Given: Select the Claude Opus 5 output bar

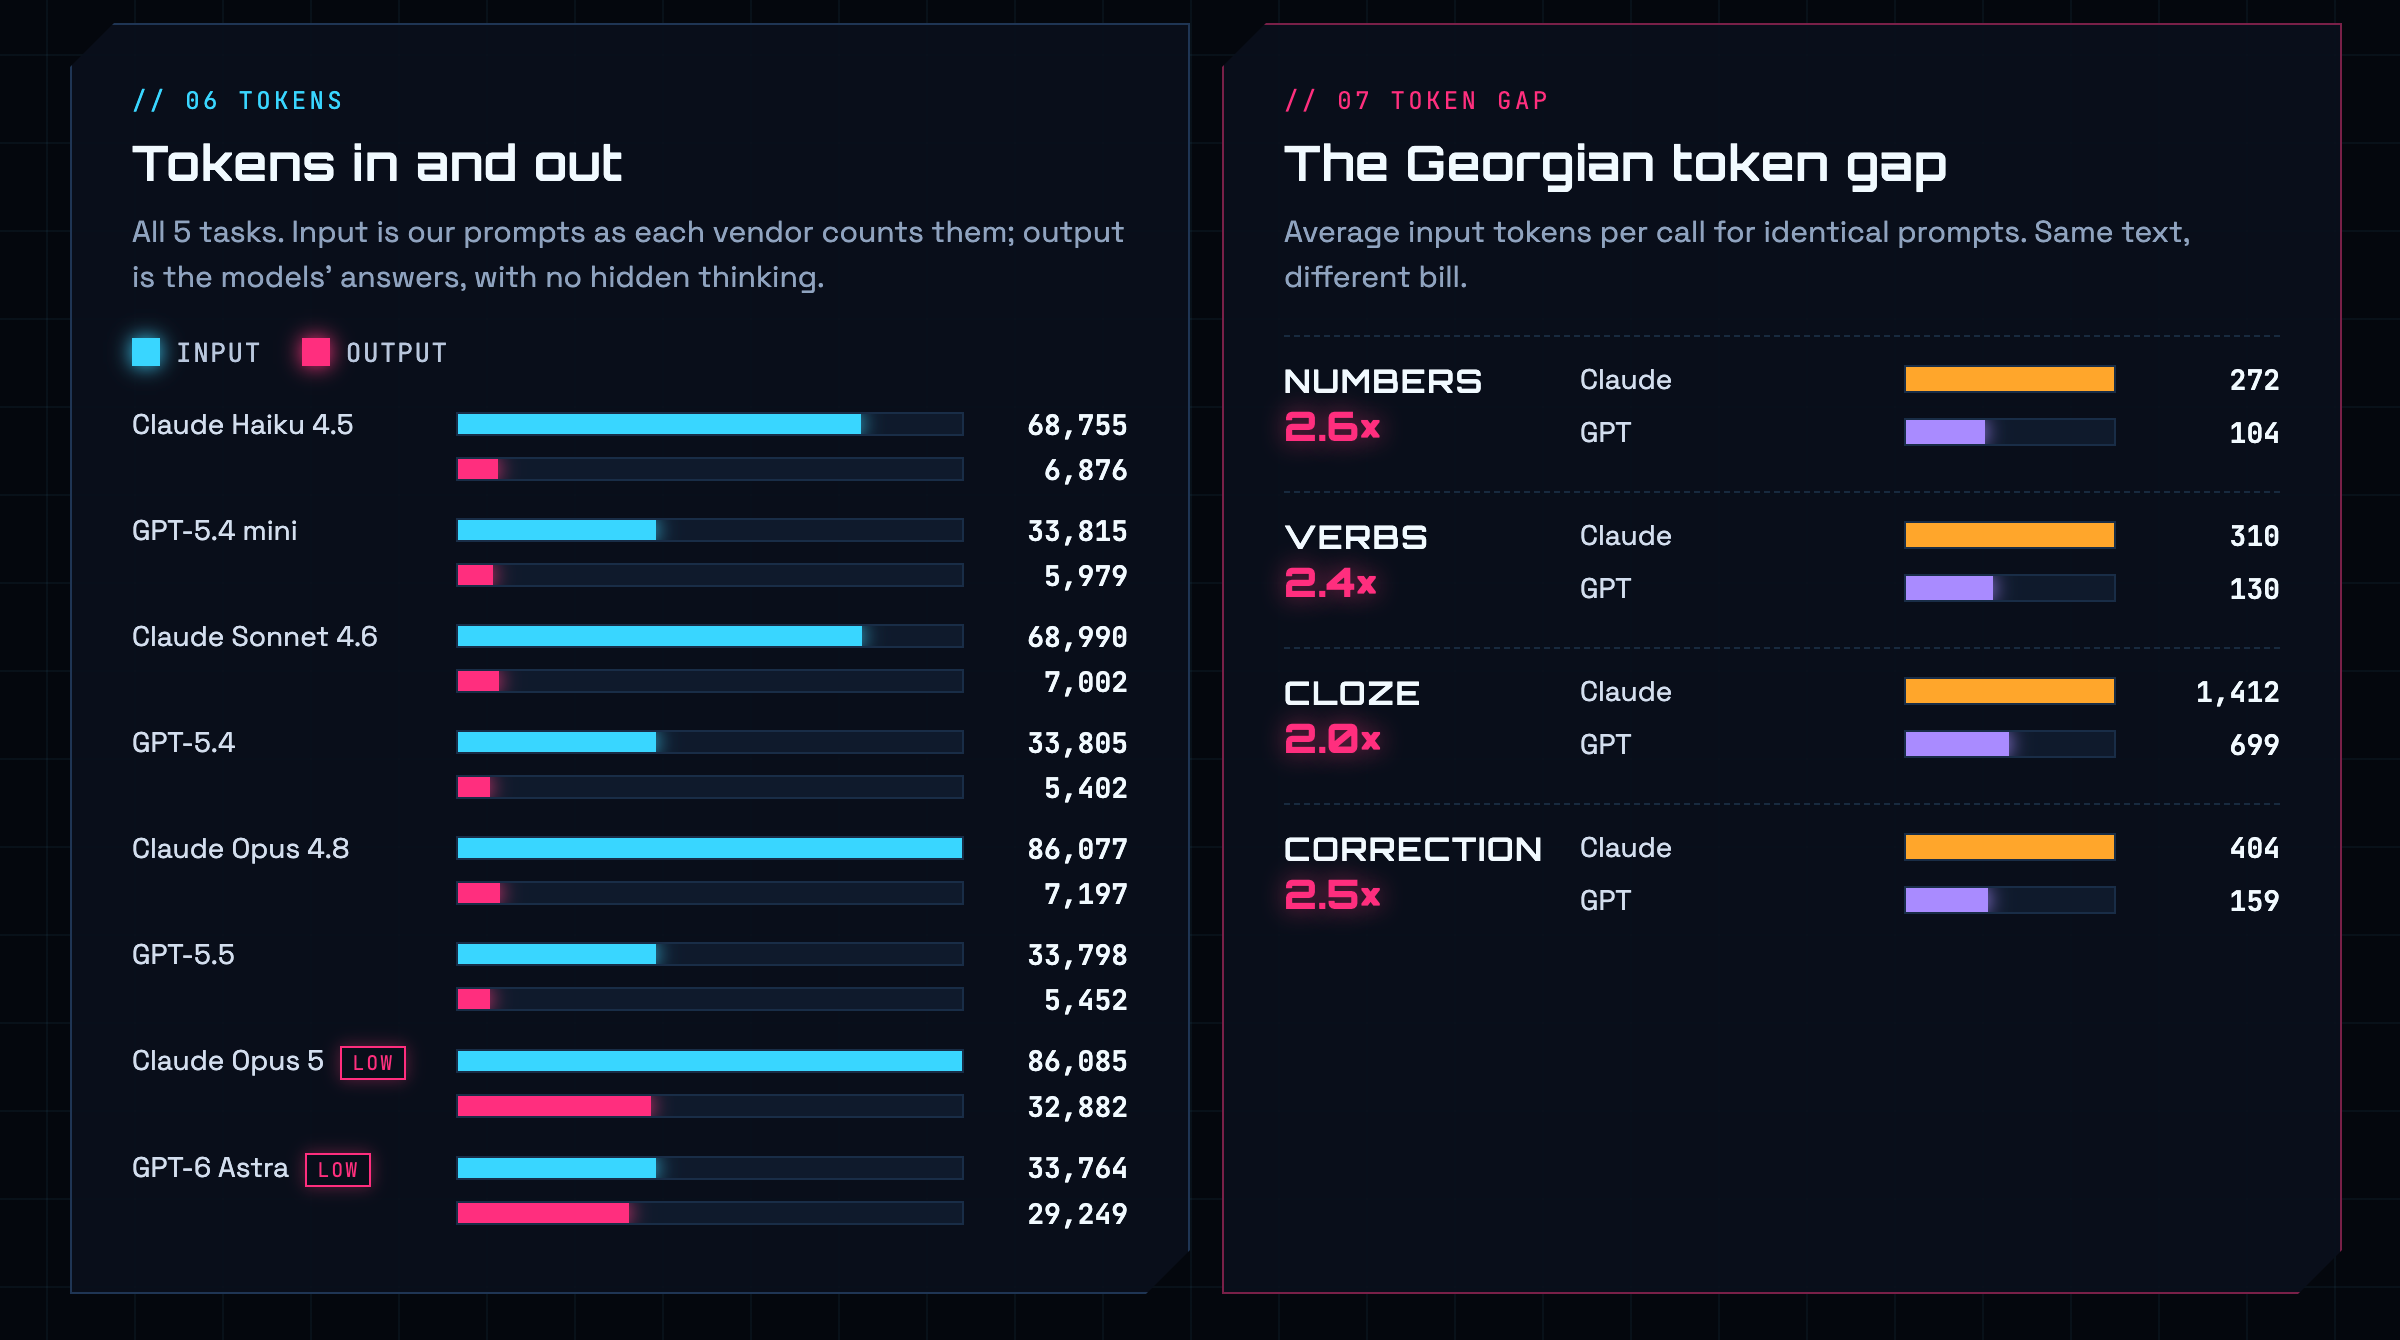Looking at the screenshot, I should (x=710, y=1106).
